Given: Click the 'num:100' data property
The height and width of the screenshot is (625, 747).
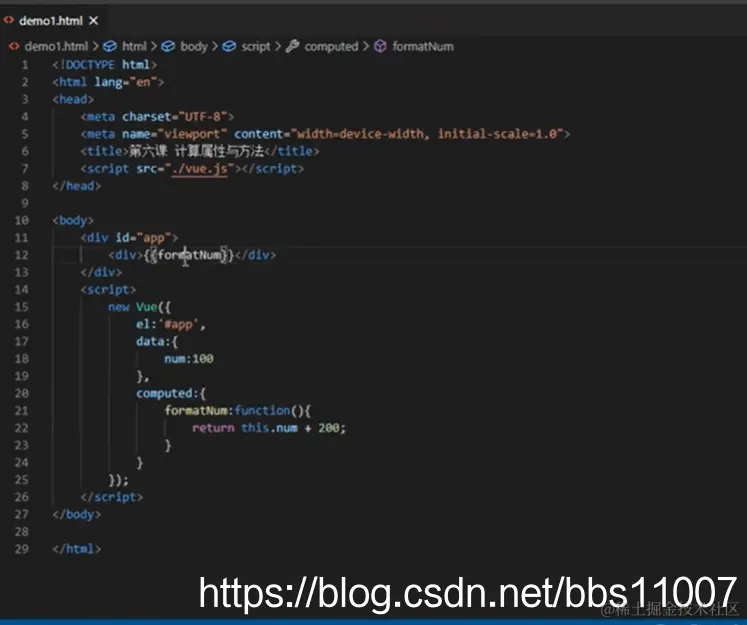Looking at the screenshot, I should coord(189,359).
